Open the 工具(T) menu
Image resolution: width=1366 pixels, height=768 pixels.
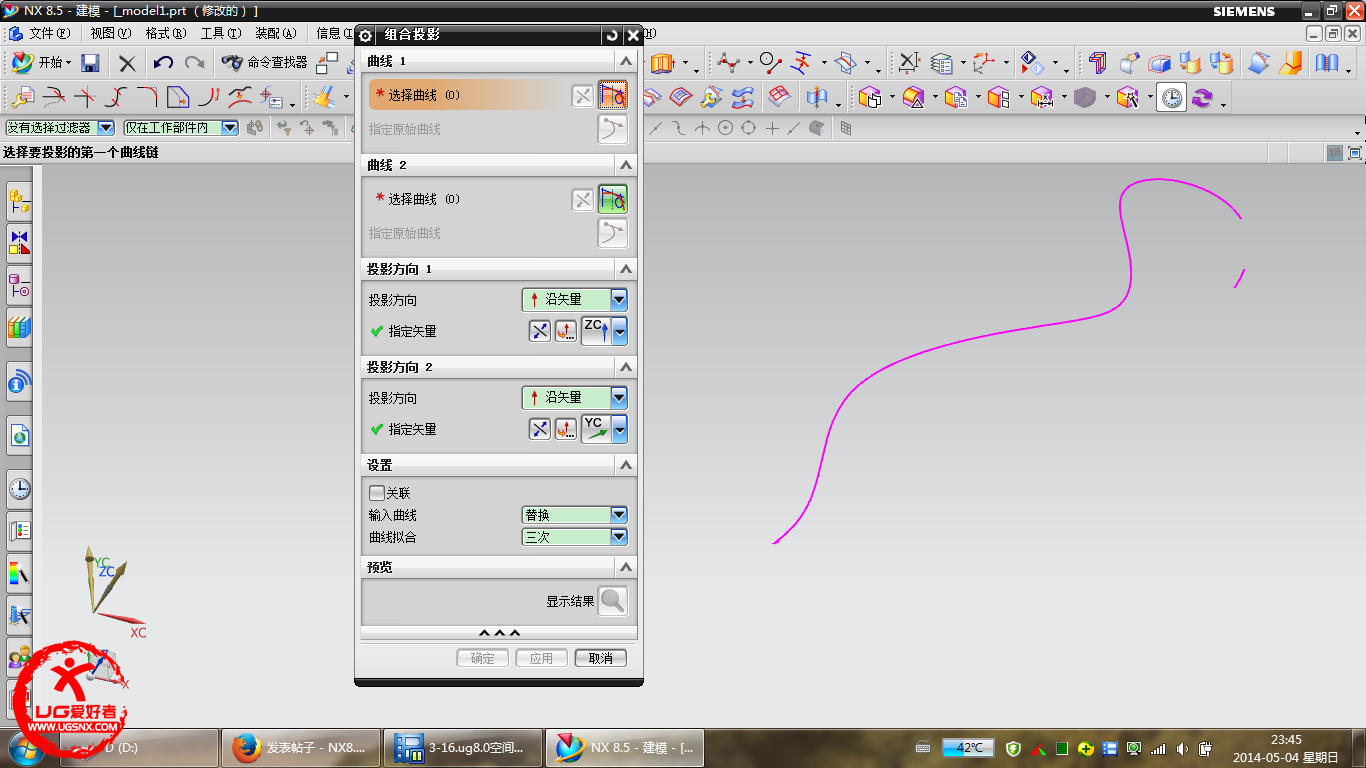(x=220, y=33)
